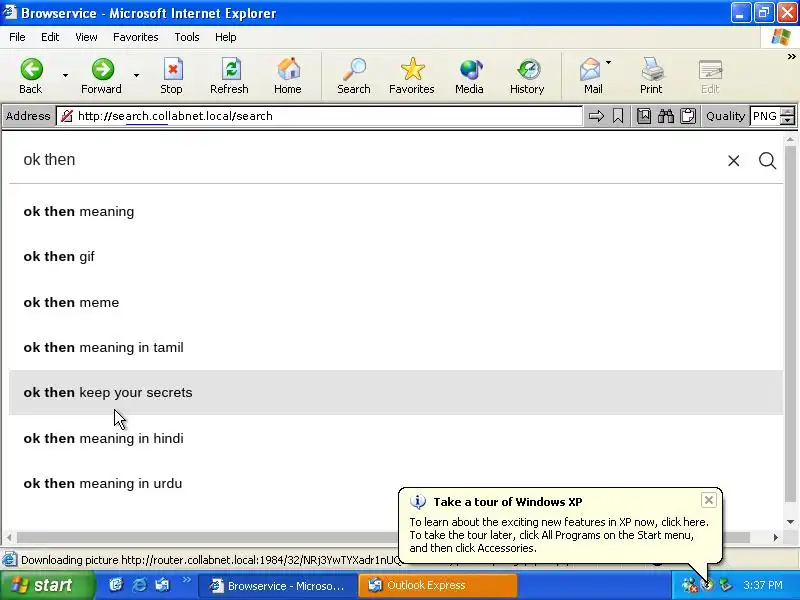This screenshot has width=800, height=600.
Task: Open the Edit menu
Action: click(x=50, y=37)
